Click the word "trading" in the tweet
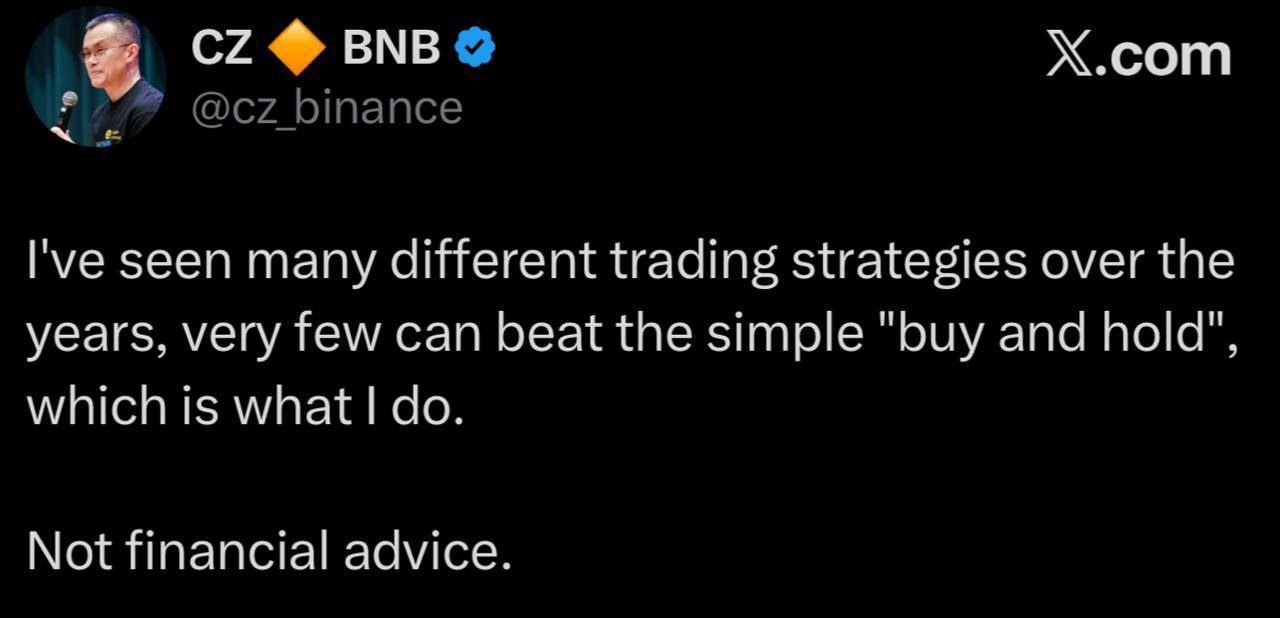The width and height of the screenshot is (1280, 618). pos(695,262)
